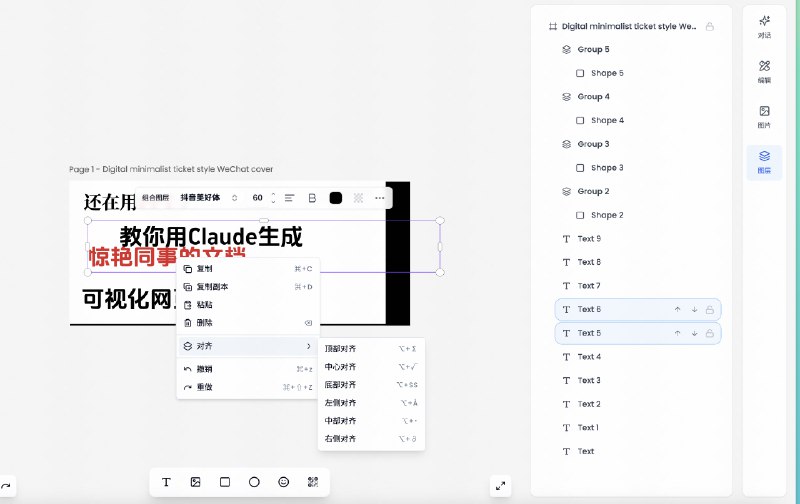Toggle bold in floating text toolbar

click(x=312, y=198)
